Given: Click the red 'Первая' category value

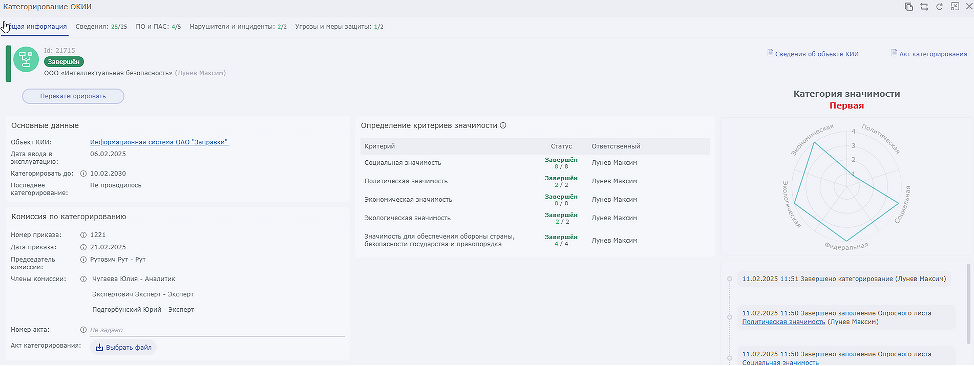Looking at the screenshot, I should [x=846, y=106].
